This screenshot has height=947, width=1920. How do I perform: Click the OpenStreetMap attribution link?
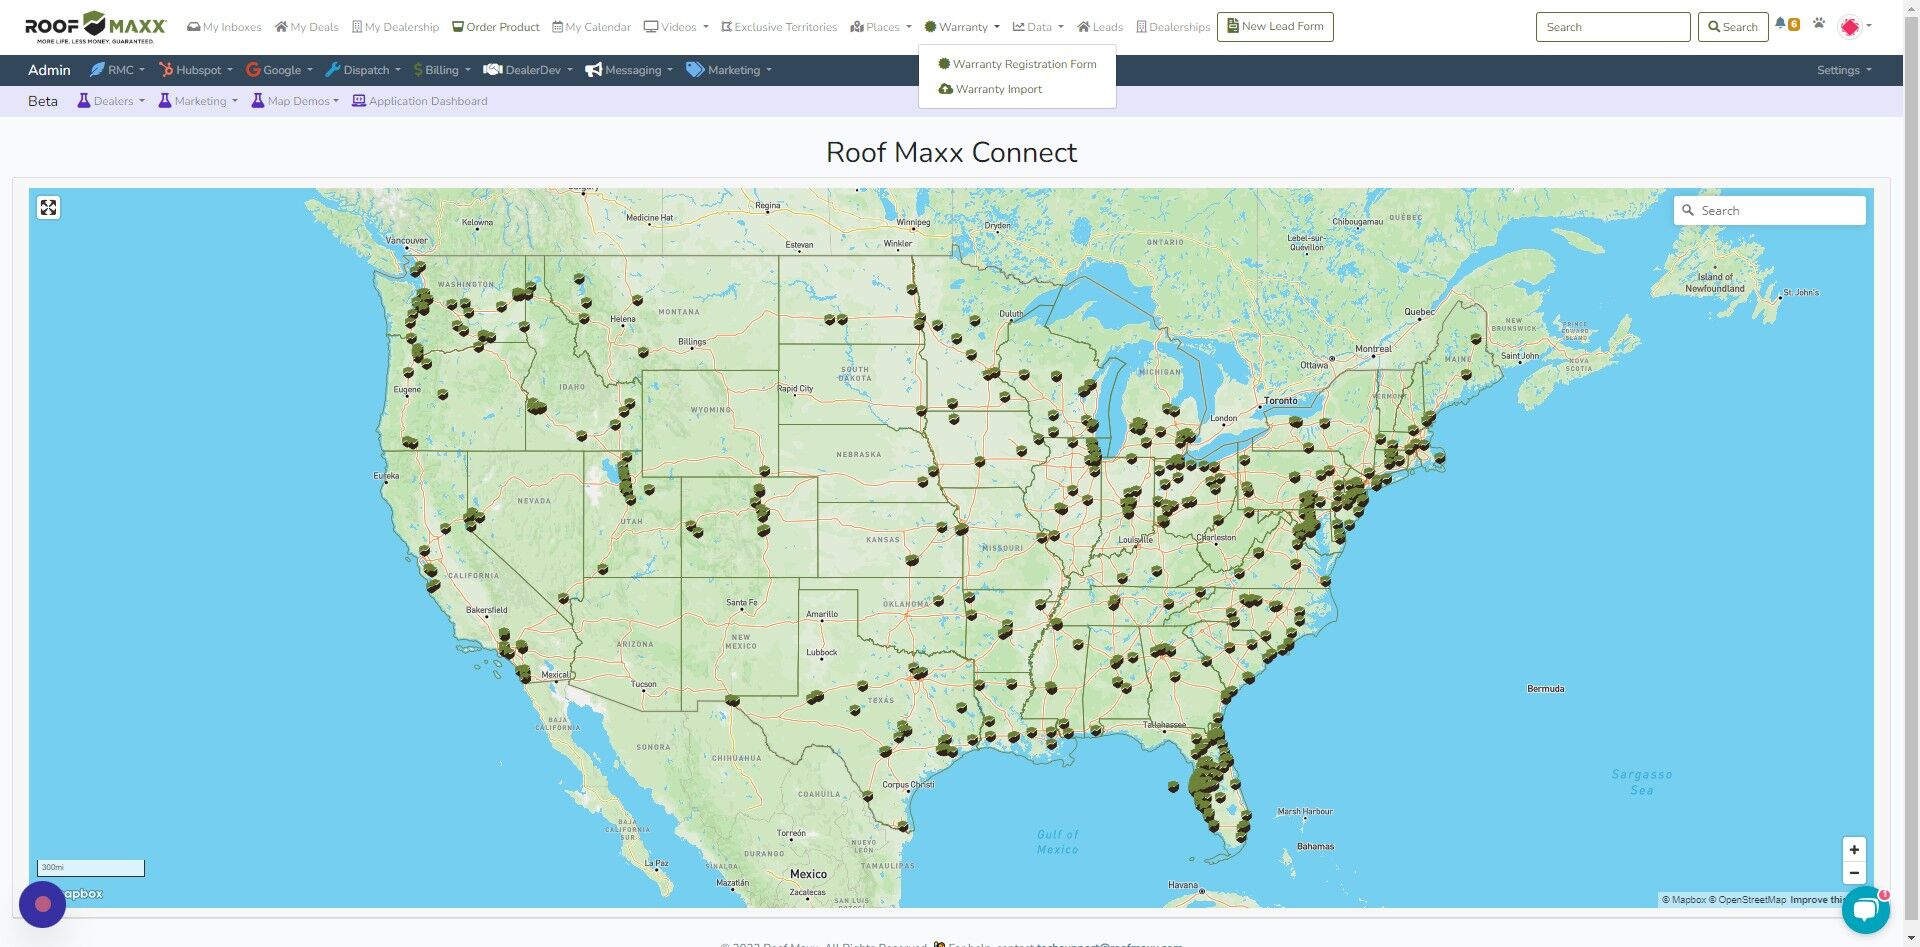pyautogui.click(x=1747, y=900)
